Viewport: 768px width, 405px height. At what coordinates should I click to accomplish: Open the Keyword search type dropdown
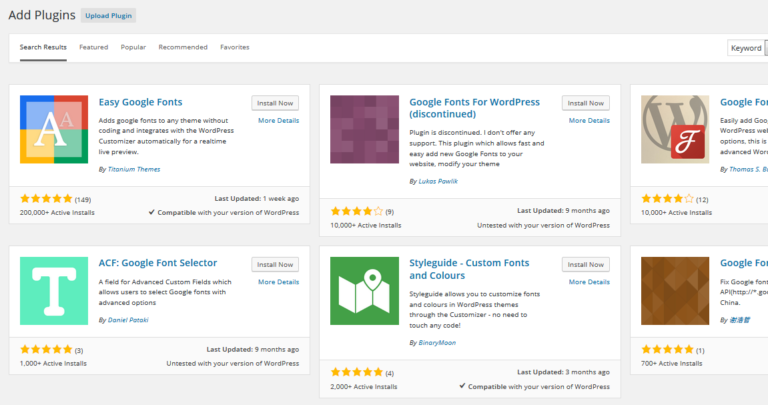point(747,48)
